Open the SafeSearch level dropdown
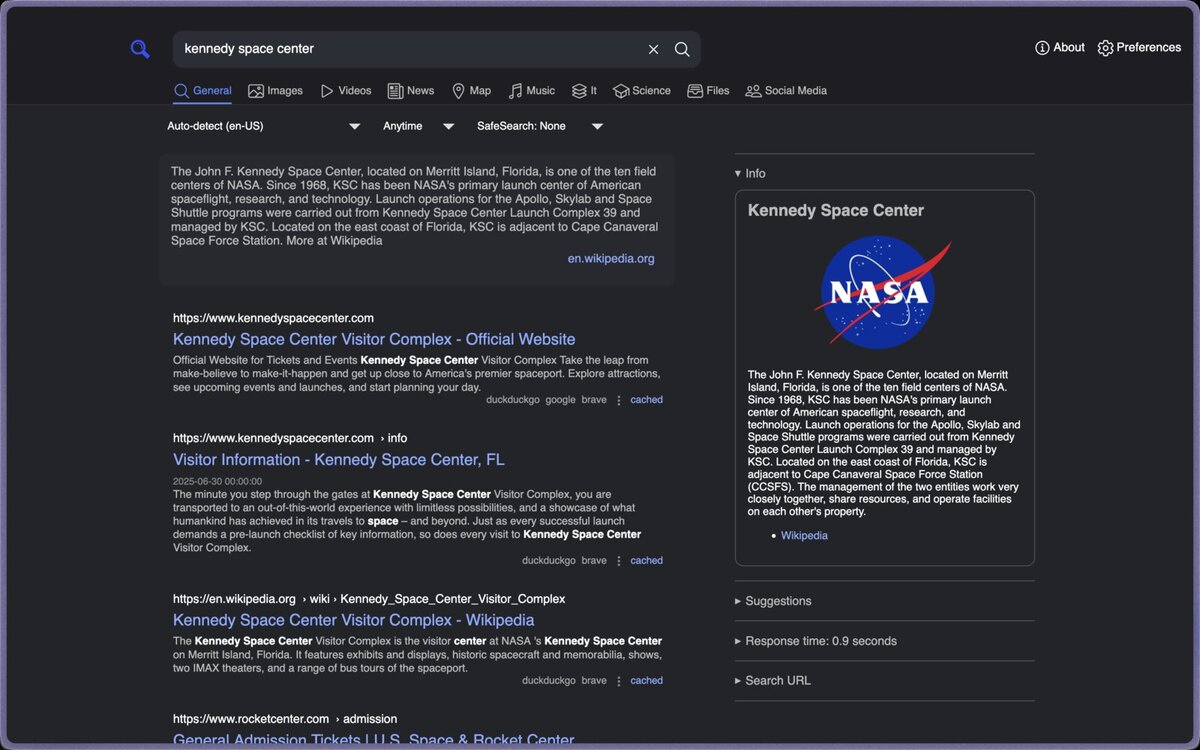The width and height of the screenshot is (1200, 750). (x=540, y=126)
